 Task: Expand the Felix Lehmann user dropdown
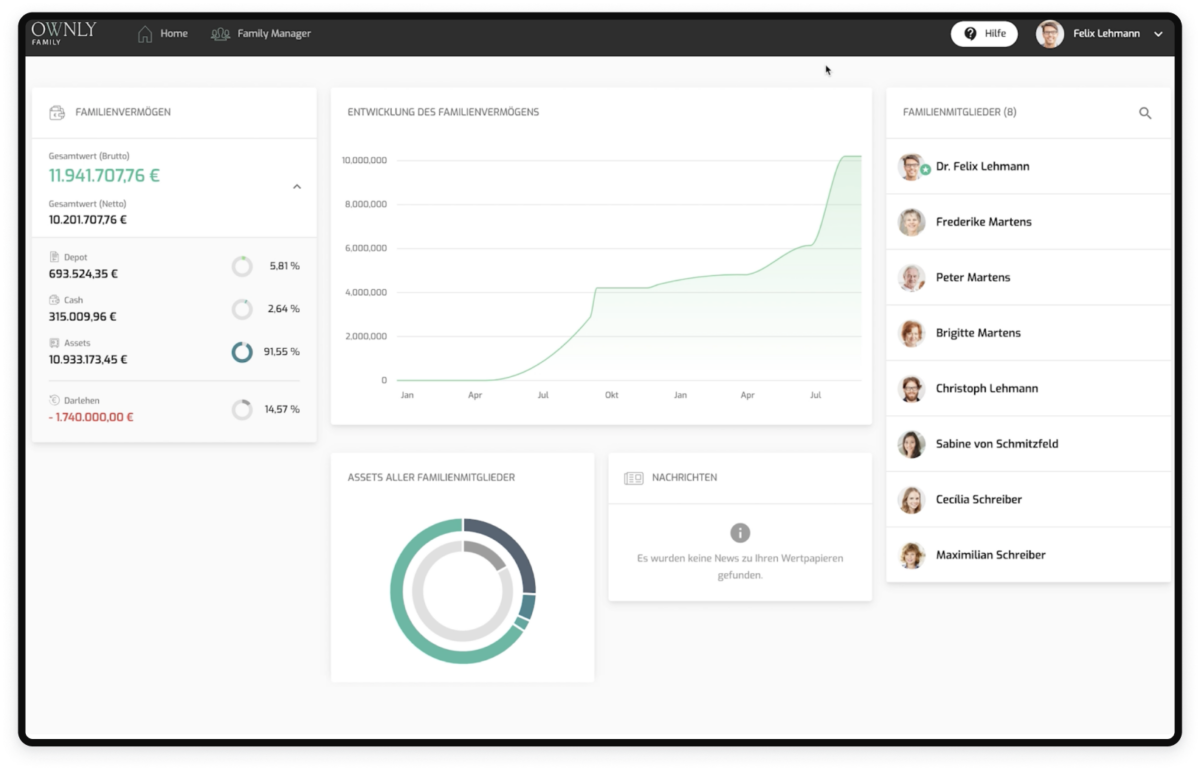click(x=1158, y=34)
